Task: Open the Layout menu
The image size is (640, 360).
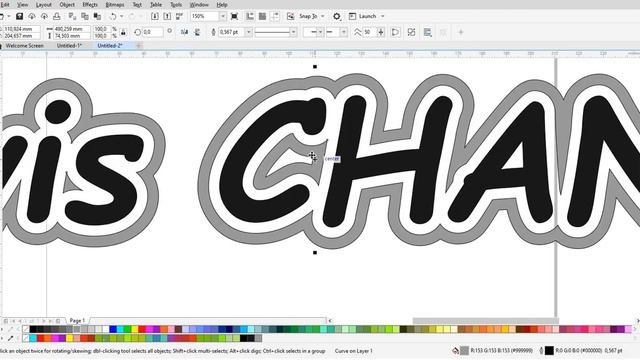Action: coord(44,5)
